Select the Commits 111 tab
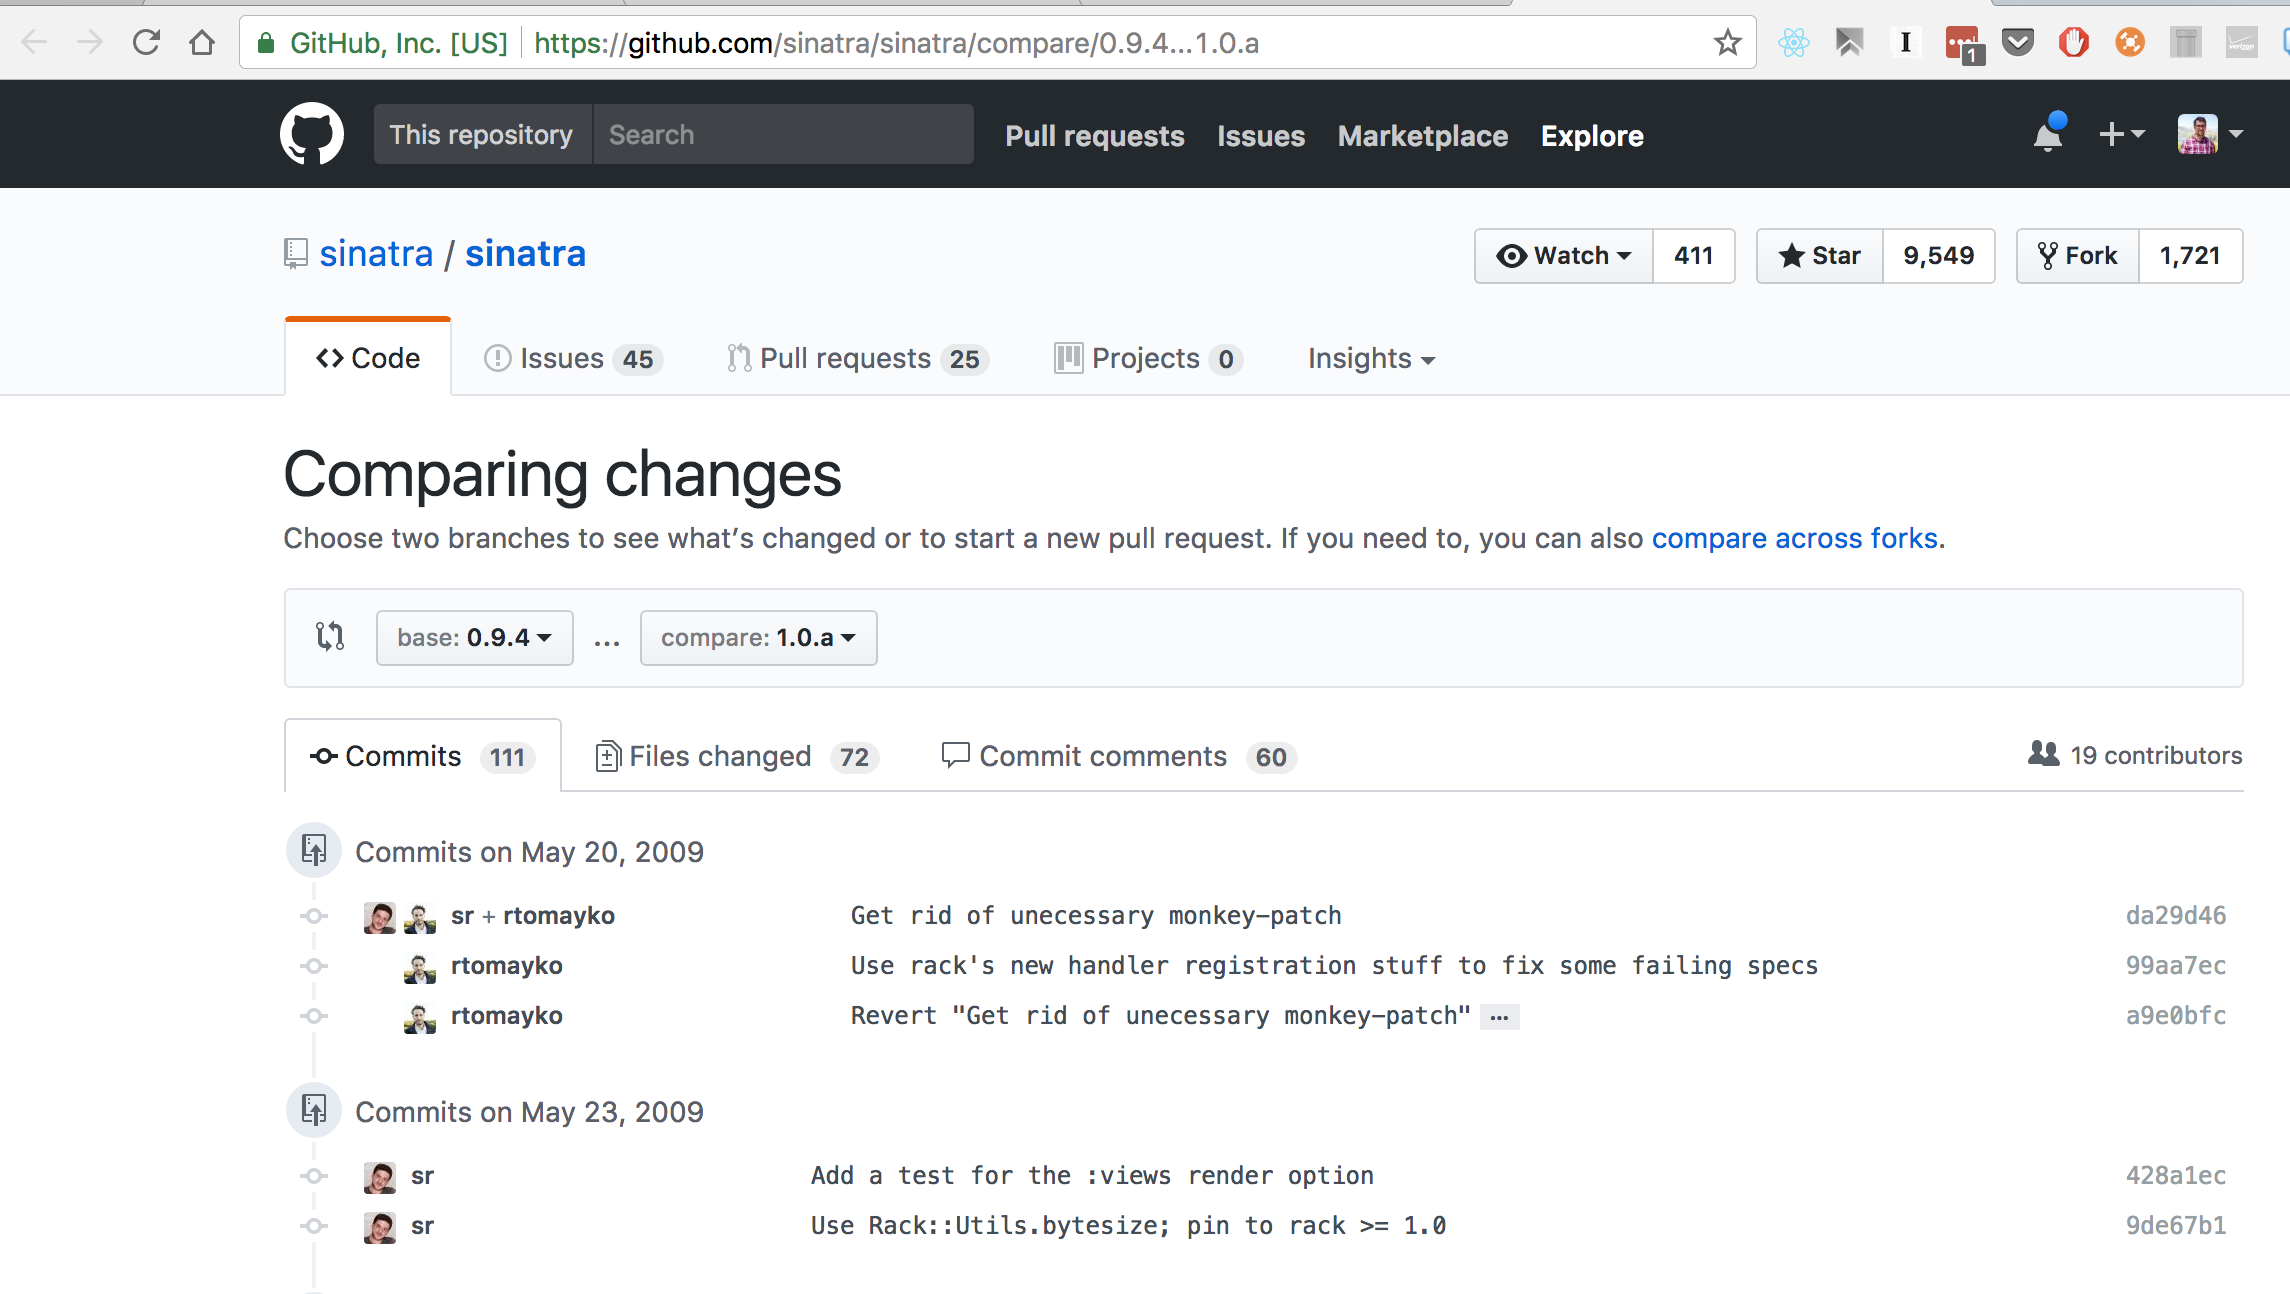The width and height of the screenshot is (2290, 1294). click(x=422, y=756)
